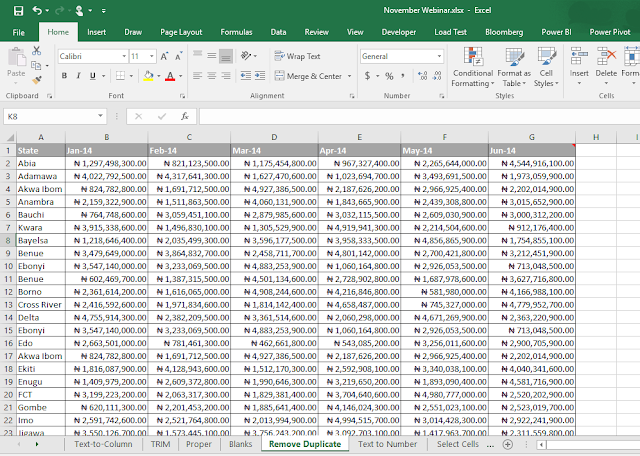640x456 pixels.
Task: Apply the yellow Fill Color swatch
Action: pyautogui.click(x=149, y=76)
